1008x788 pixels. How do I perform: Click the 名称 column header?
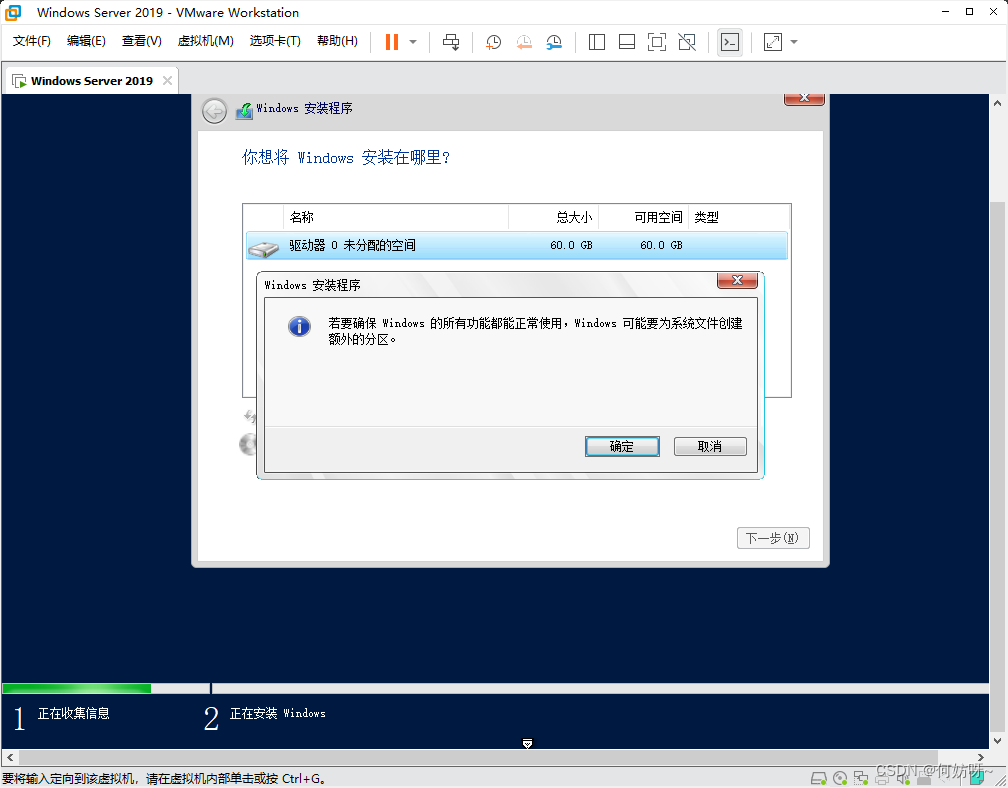coord(396,217)
